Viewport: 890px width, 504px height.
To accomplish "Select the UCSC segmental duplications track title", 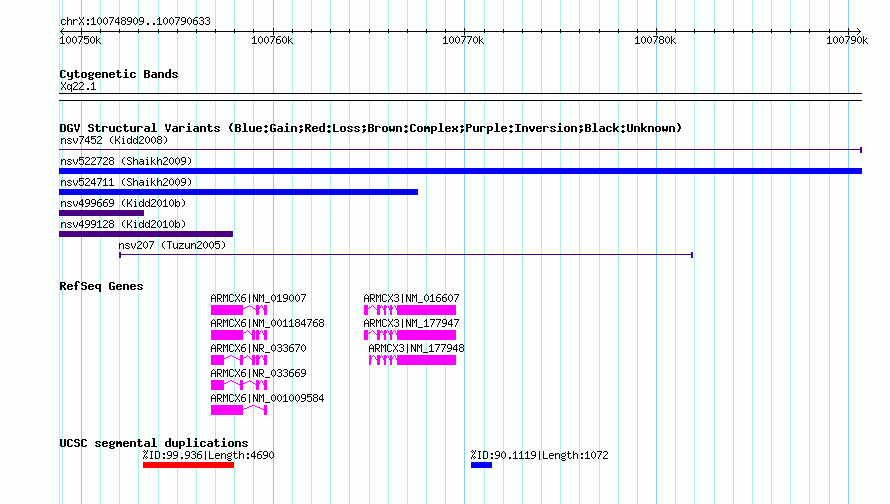I will 154,443.
